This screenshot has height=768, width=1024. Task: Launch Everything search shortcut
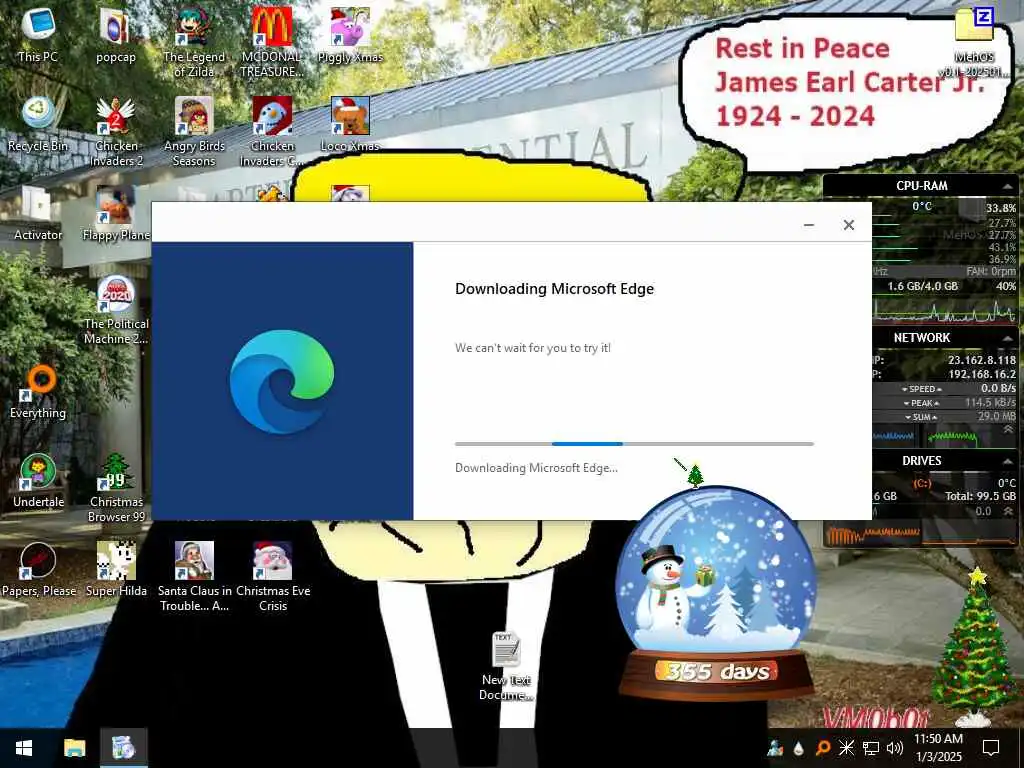(x=38, y=391)
